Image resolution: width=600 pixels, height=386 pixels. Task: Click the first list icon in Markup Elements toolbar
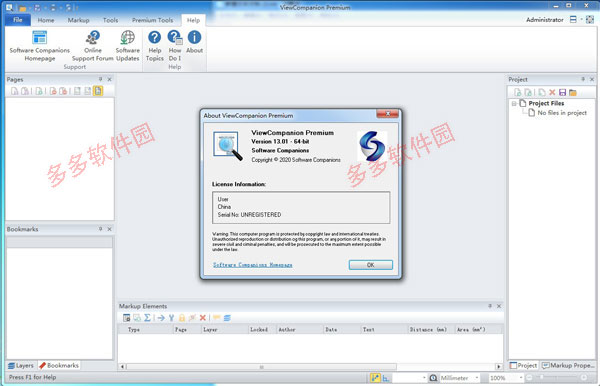(x=126, y=318)
